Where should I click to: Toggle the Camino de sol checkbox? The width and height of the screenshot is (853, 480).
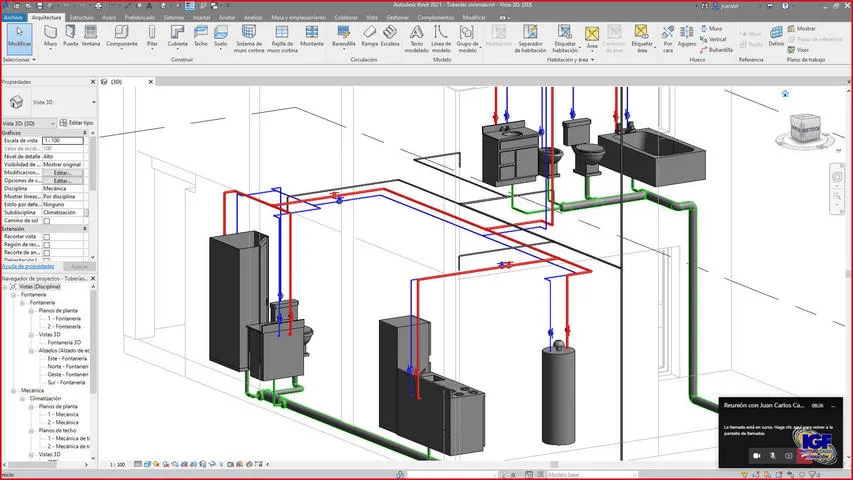(47, 221)
